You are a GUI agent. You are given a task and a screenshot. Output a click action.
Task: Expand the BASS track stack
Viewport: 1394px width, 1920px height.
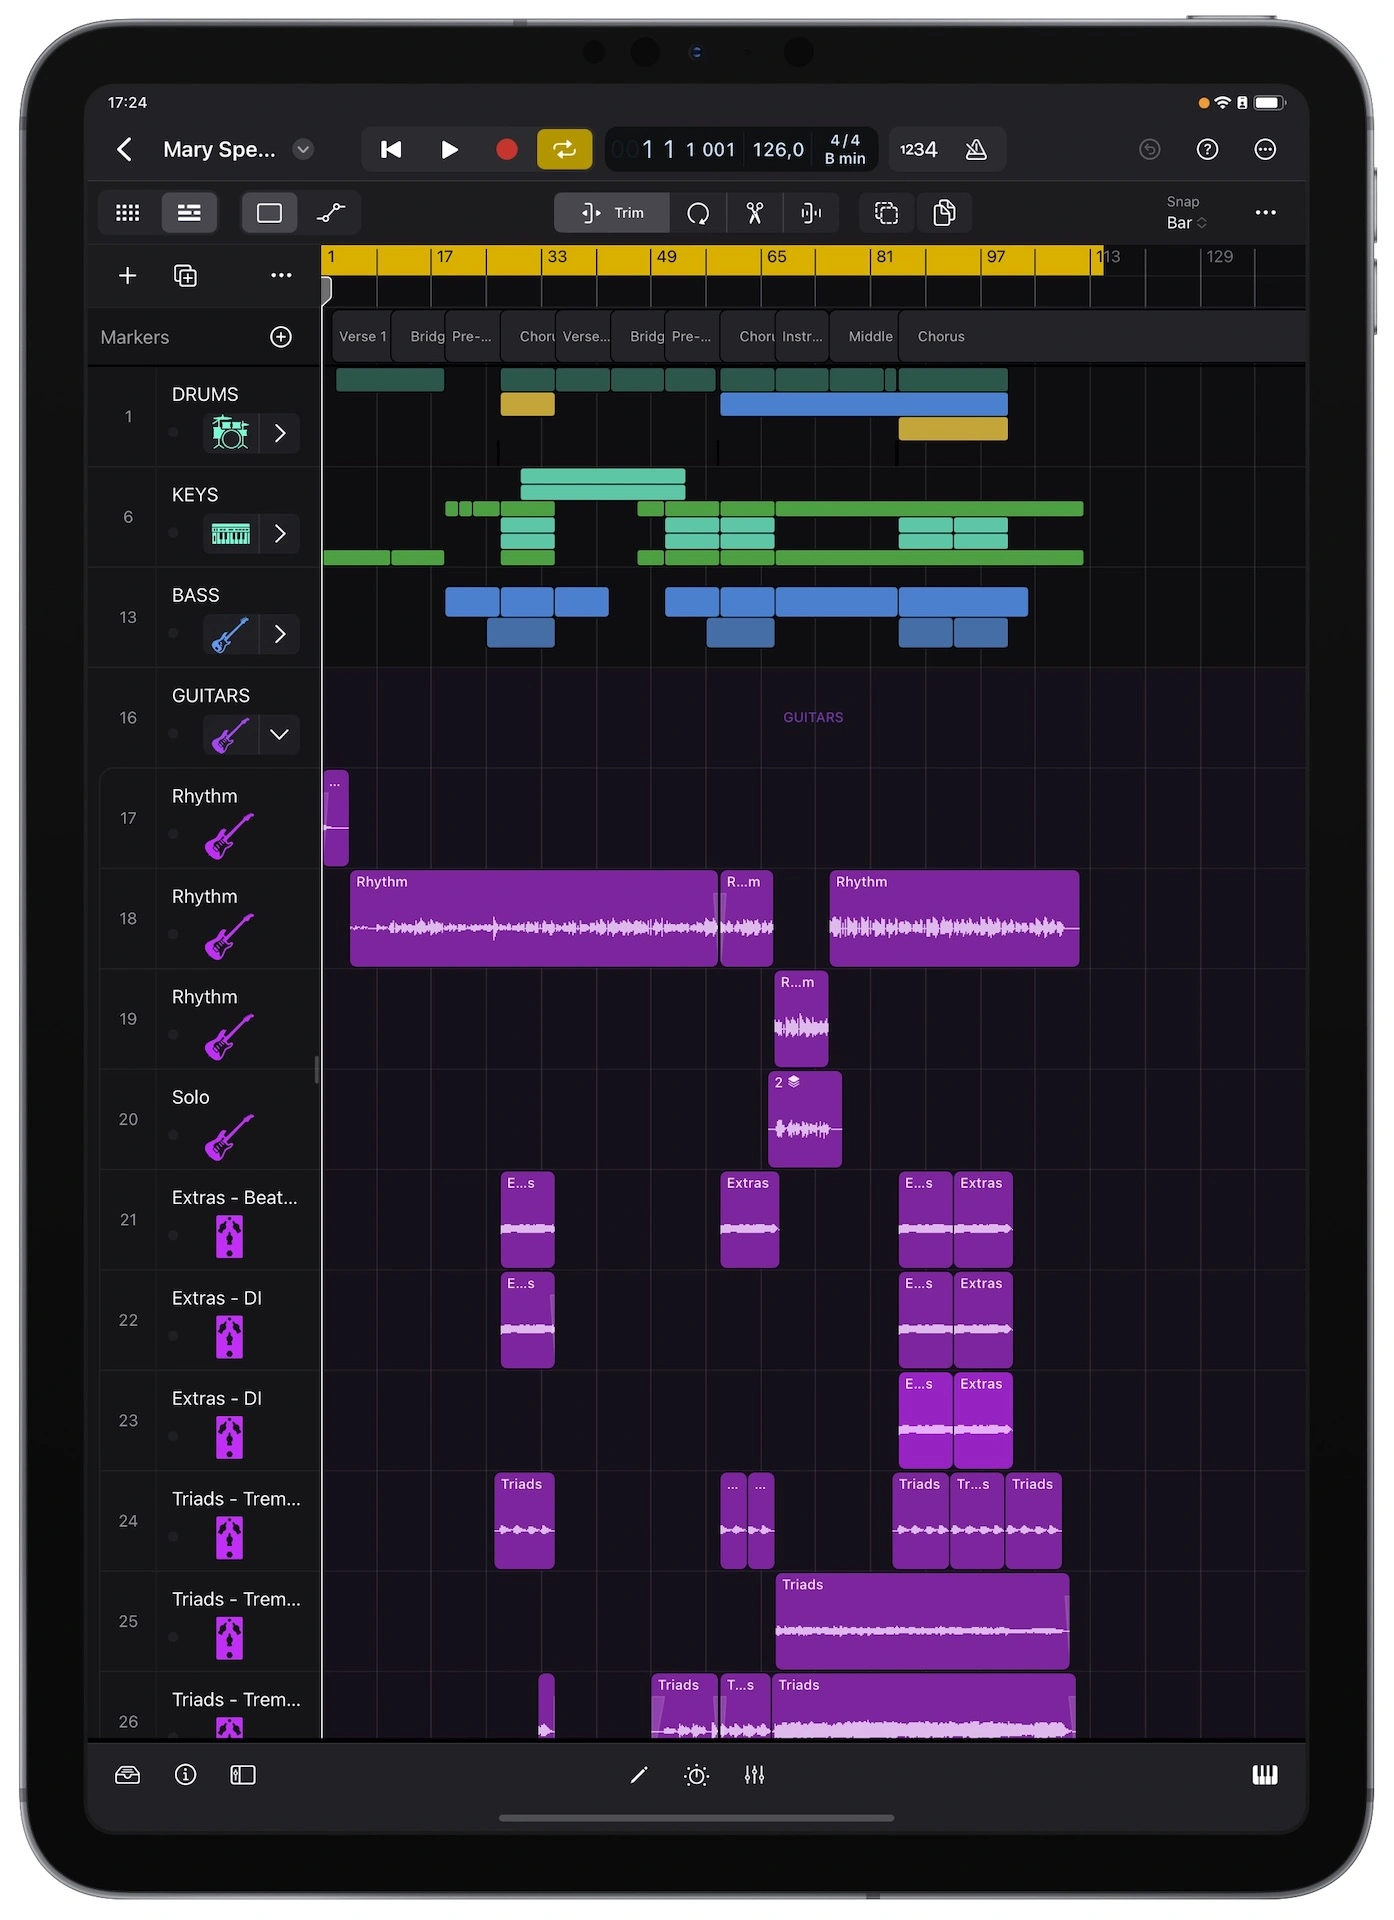[280, 634]
